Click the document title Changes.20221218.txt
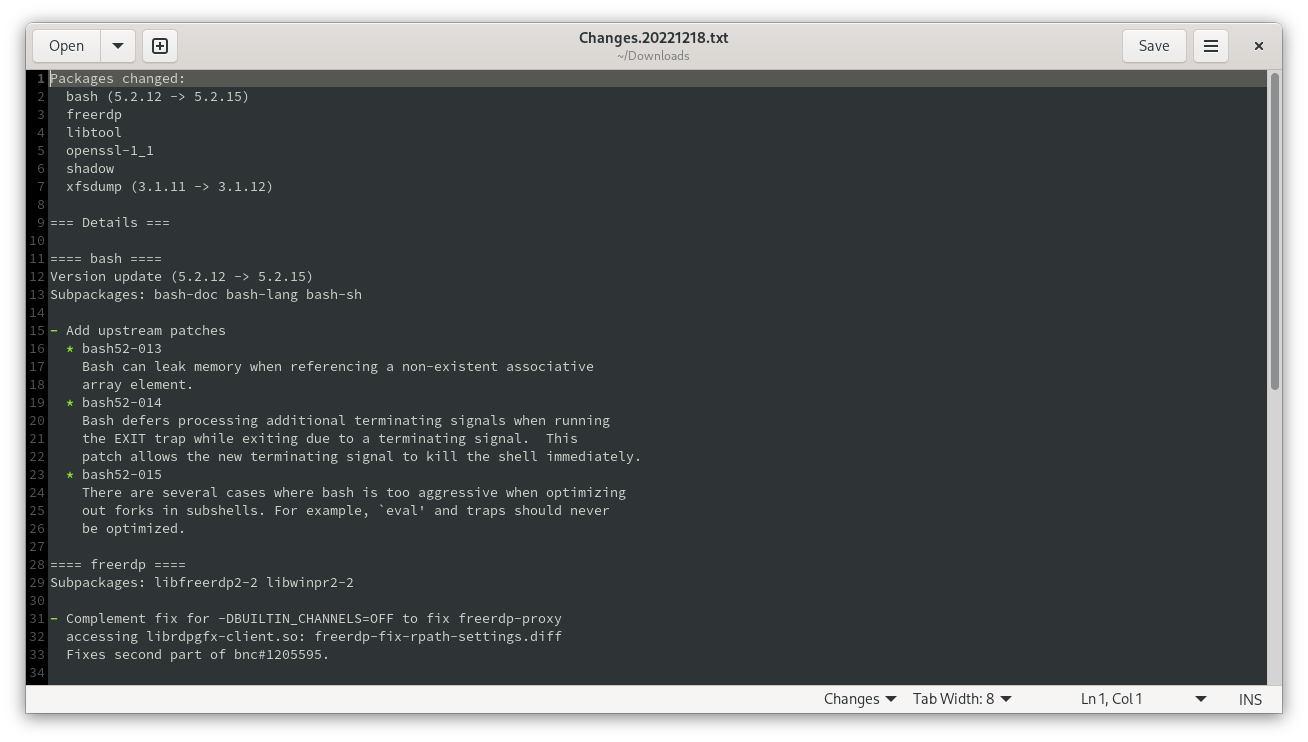Screen dimensions: 1308x742 click(653, 37)
